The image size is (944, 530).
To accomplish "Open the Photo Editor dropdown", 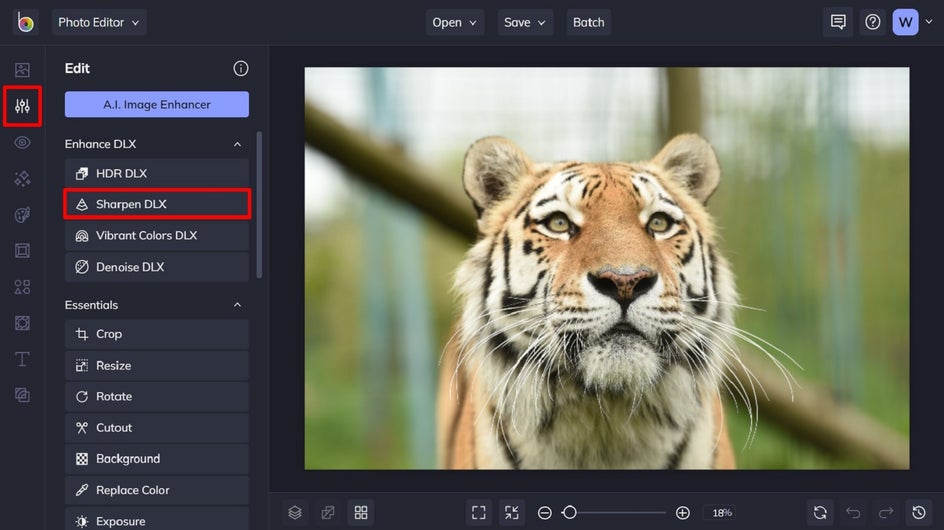I will click(x=99, y=22).
